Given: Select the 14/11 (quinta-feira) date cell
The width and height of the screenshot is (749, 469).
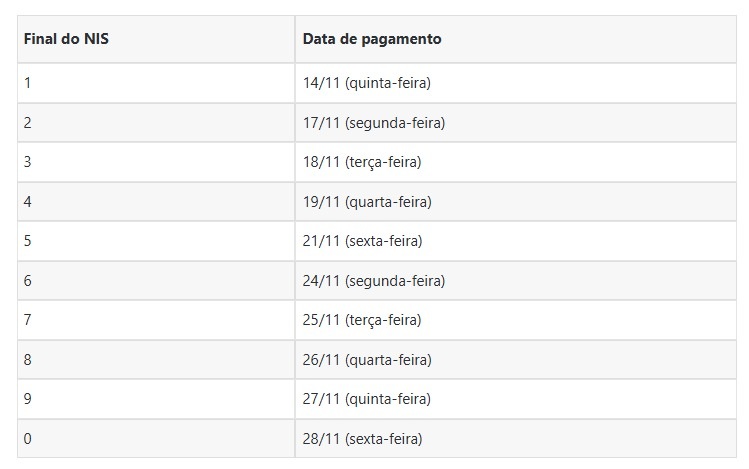Looking at the screenshot, I should [367, 83].
